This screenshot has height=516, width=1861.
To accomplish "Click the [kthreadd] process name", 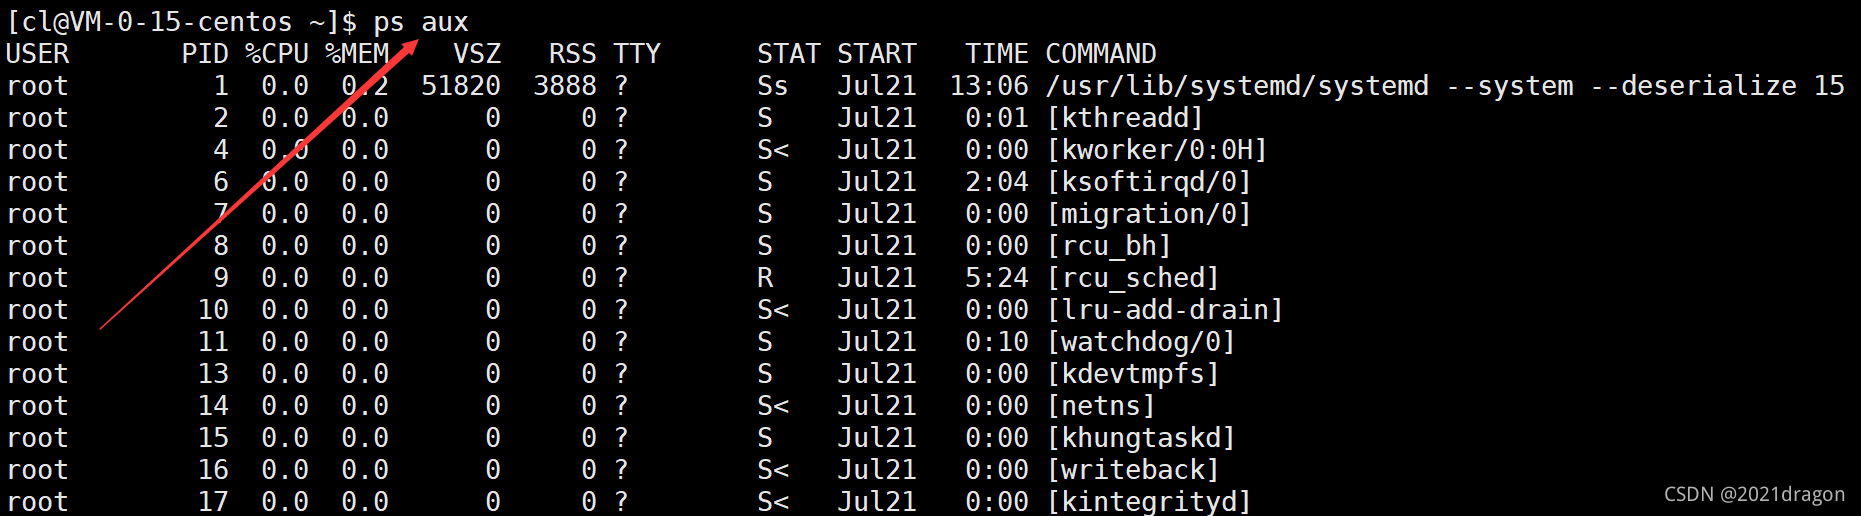I will (1125, 118).
